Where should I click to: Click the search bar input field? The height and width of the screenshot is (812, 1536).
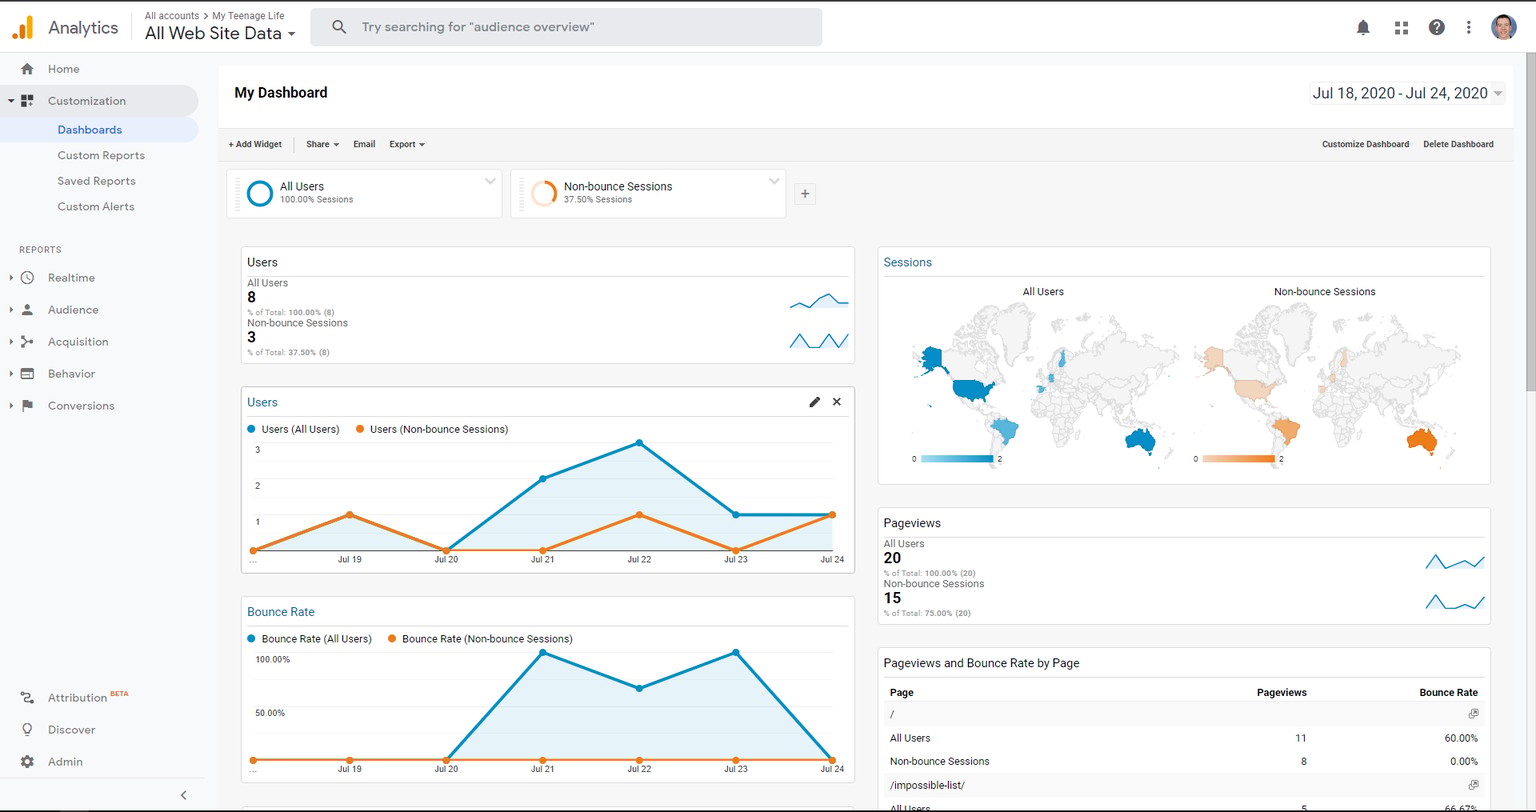tap(566, 27)
